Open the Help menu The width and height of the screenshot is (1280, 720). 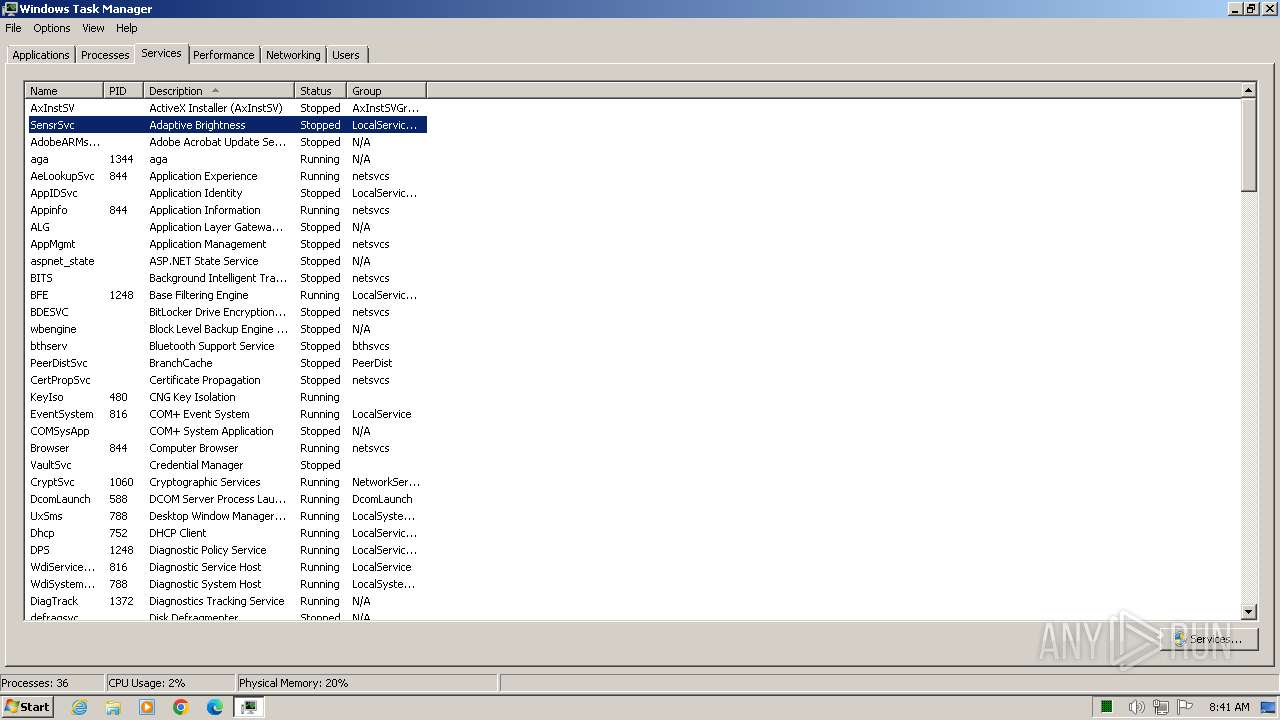126,28
